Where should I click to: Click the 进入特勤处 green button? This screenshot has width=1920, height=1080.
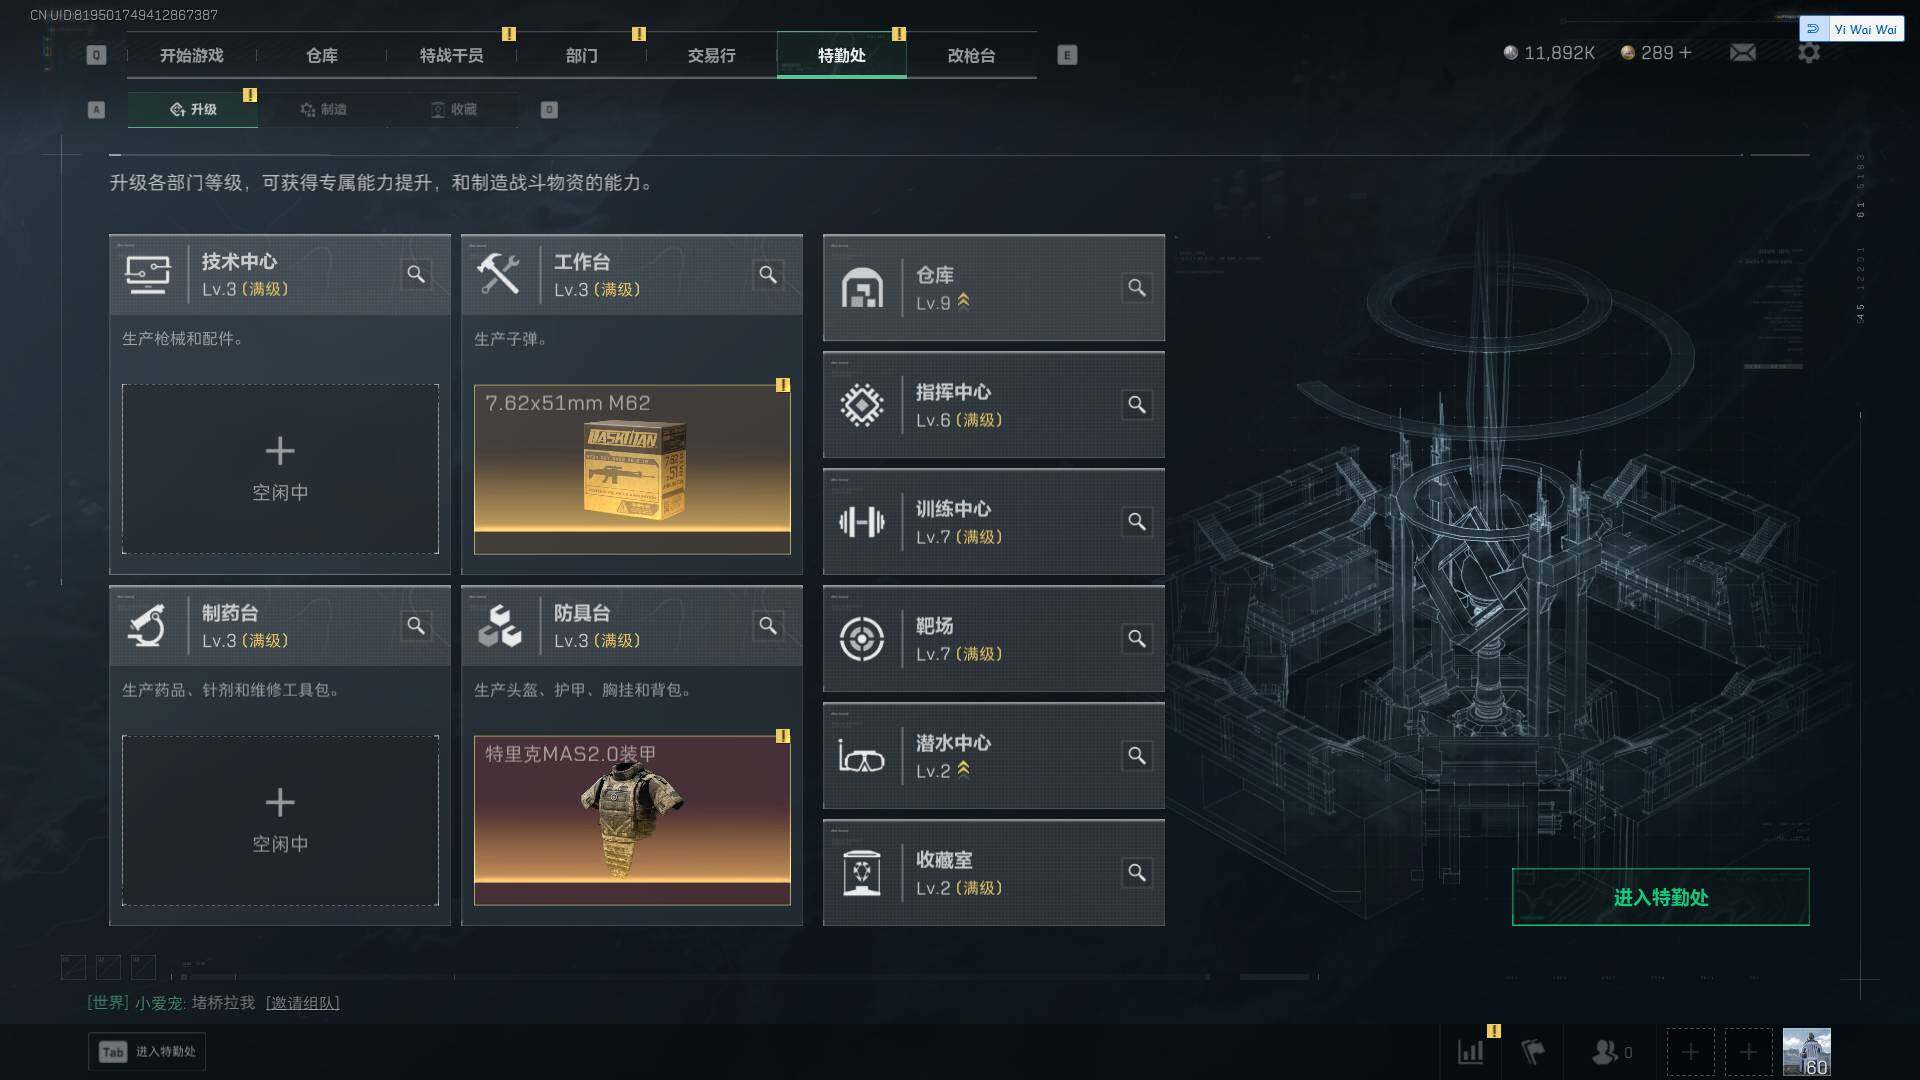(1660, 897)
